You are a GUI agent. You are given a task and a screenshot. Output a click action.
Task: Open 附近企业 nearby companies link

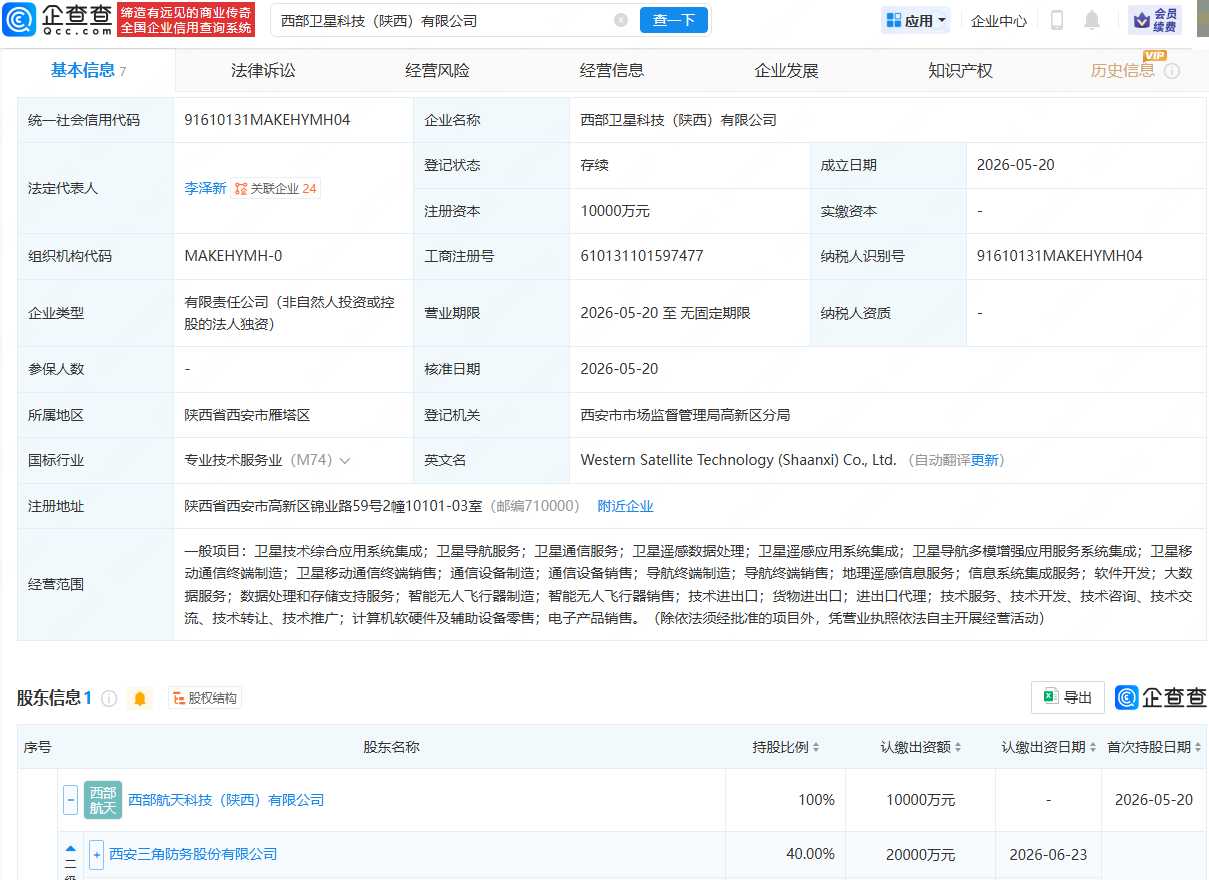point(625,506)
